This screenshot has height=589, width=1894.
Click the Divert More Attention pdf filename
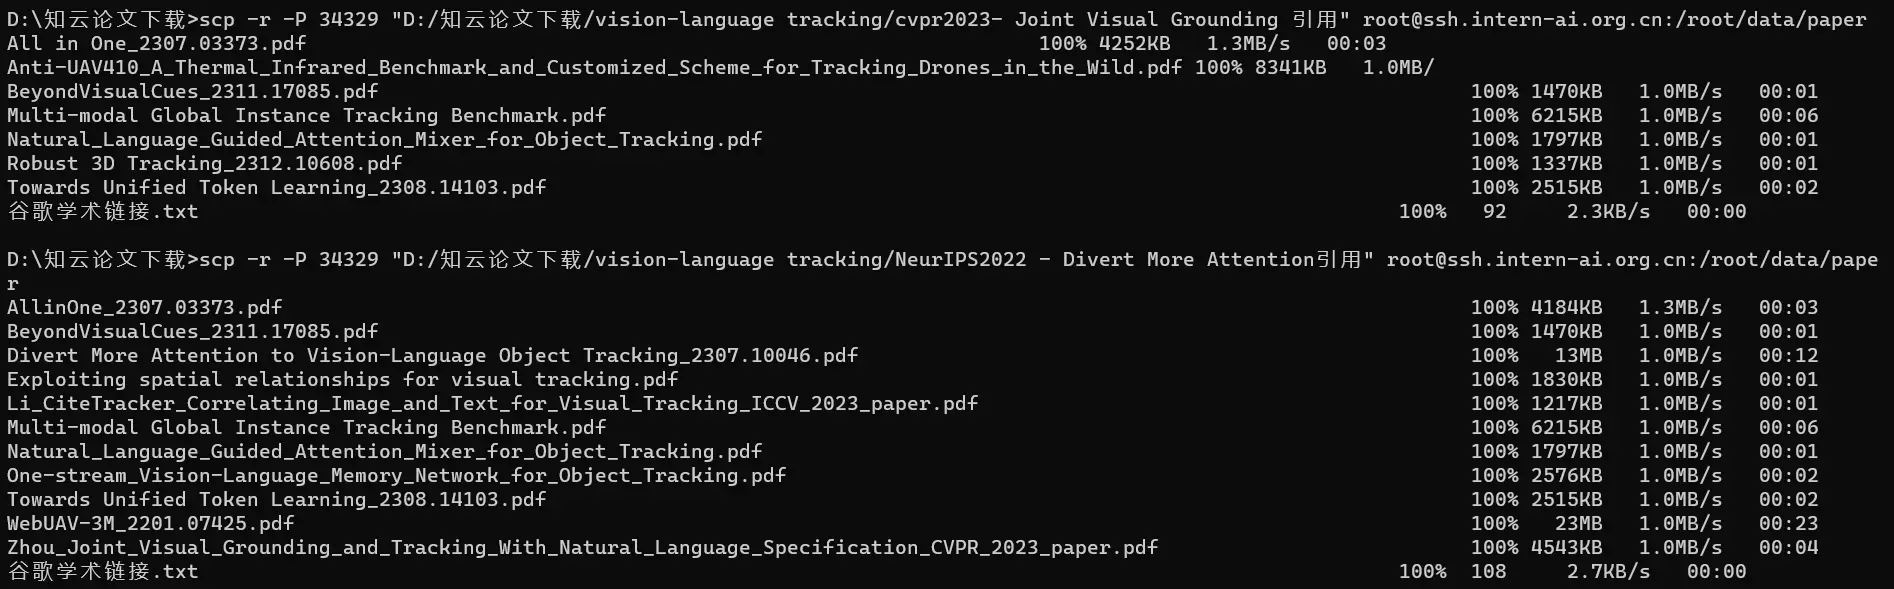(432, 356)
